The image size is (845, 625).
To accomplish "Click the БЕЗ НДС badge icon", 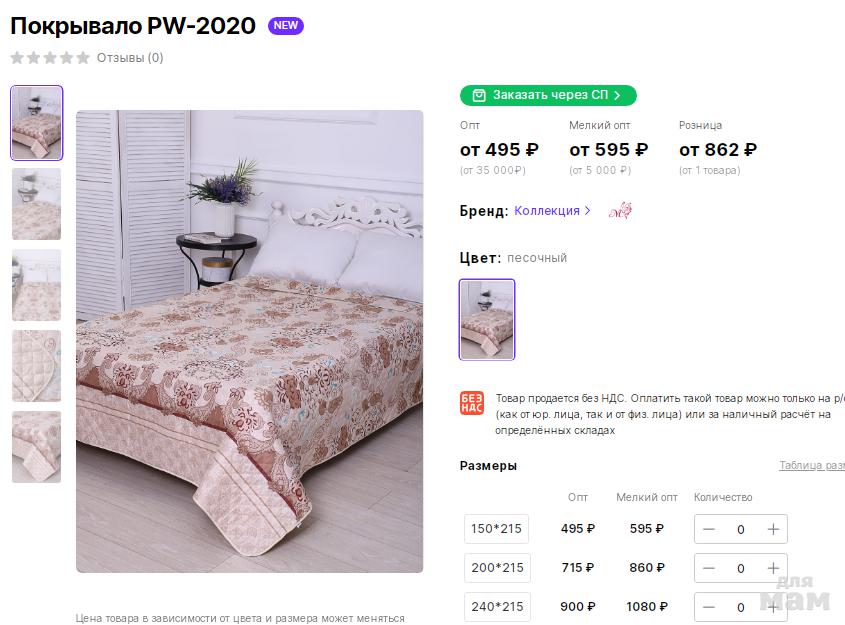I will pyautogui.click(x=472, y=403).
